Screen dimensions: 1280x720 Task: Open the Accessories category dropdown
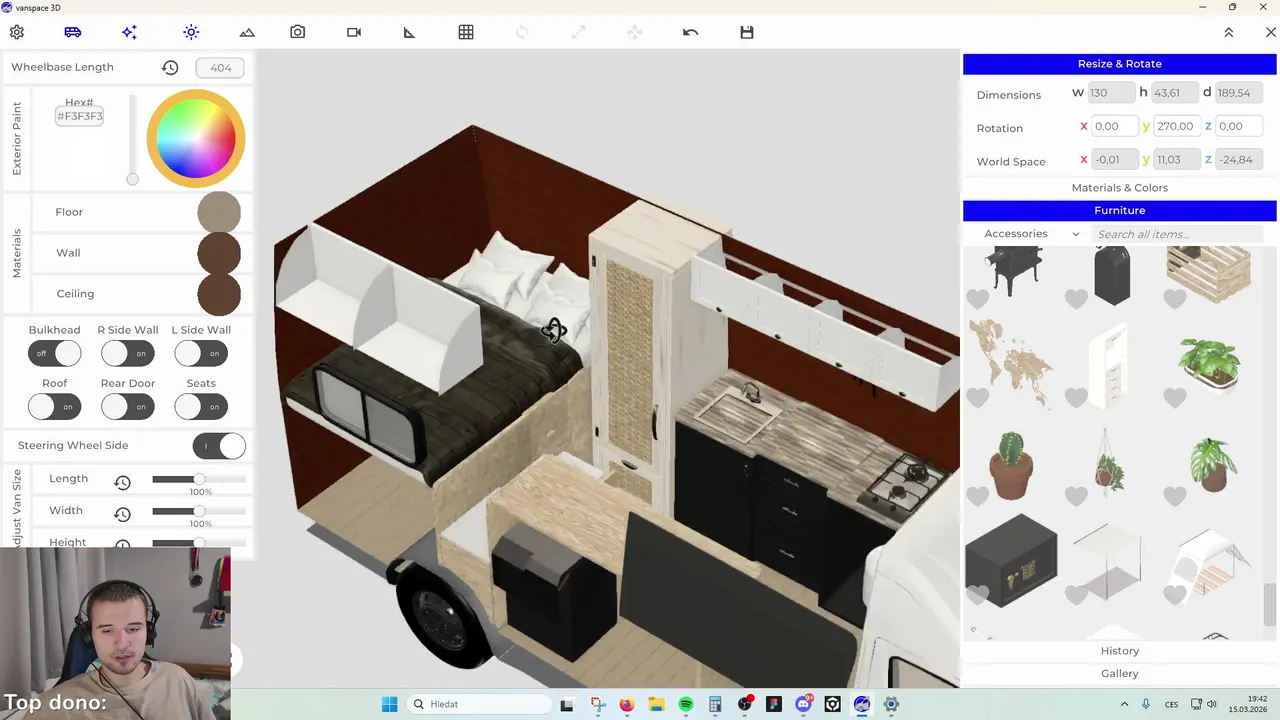1031,234
